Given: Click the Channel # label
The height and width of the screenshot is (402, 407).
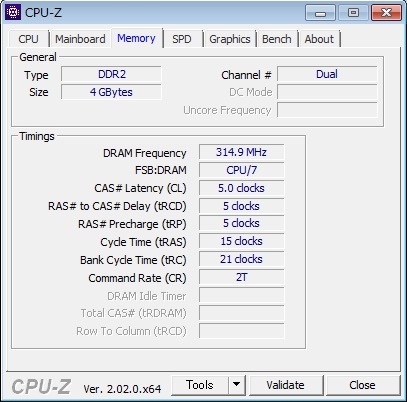Looking at the screenshot, I should pos(247,75).
